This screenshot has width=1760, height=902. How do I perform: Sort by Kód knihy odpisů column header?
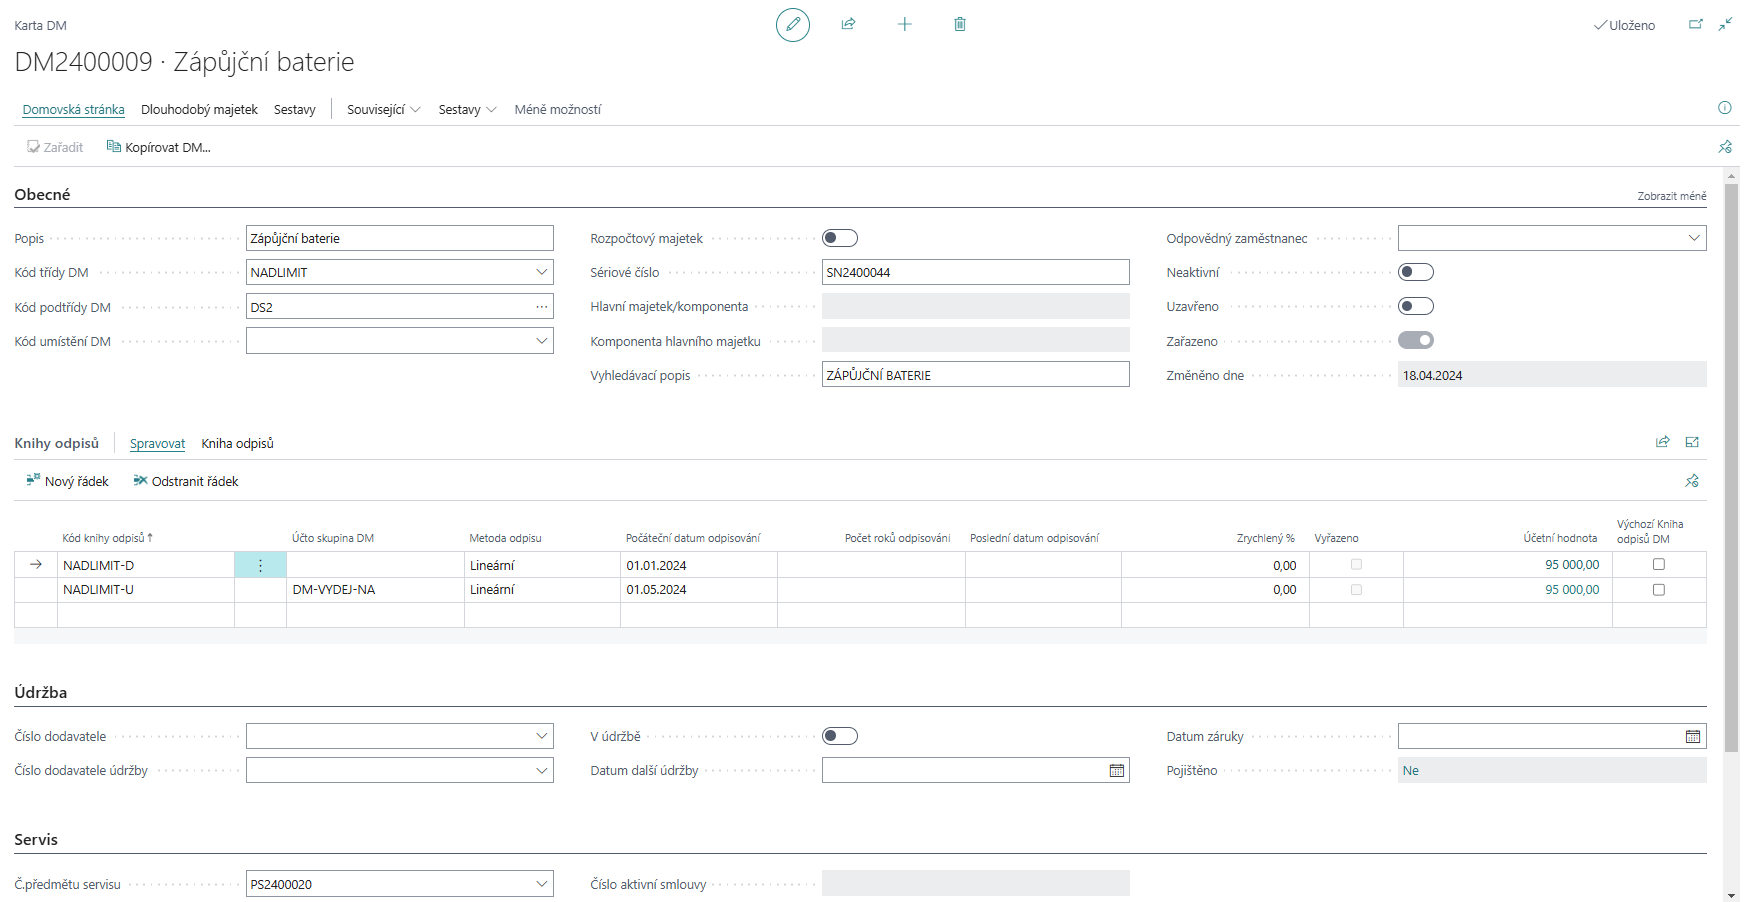[x=107, y=538]
